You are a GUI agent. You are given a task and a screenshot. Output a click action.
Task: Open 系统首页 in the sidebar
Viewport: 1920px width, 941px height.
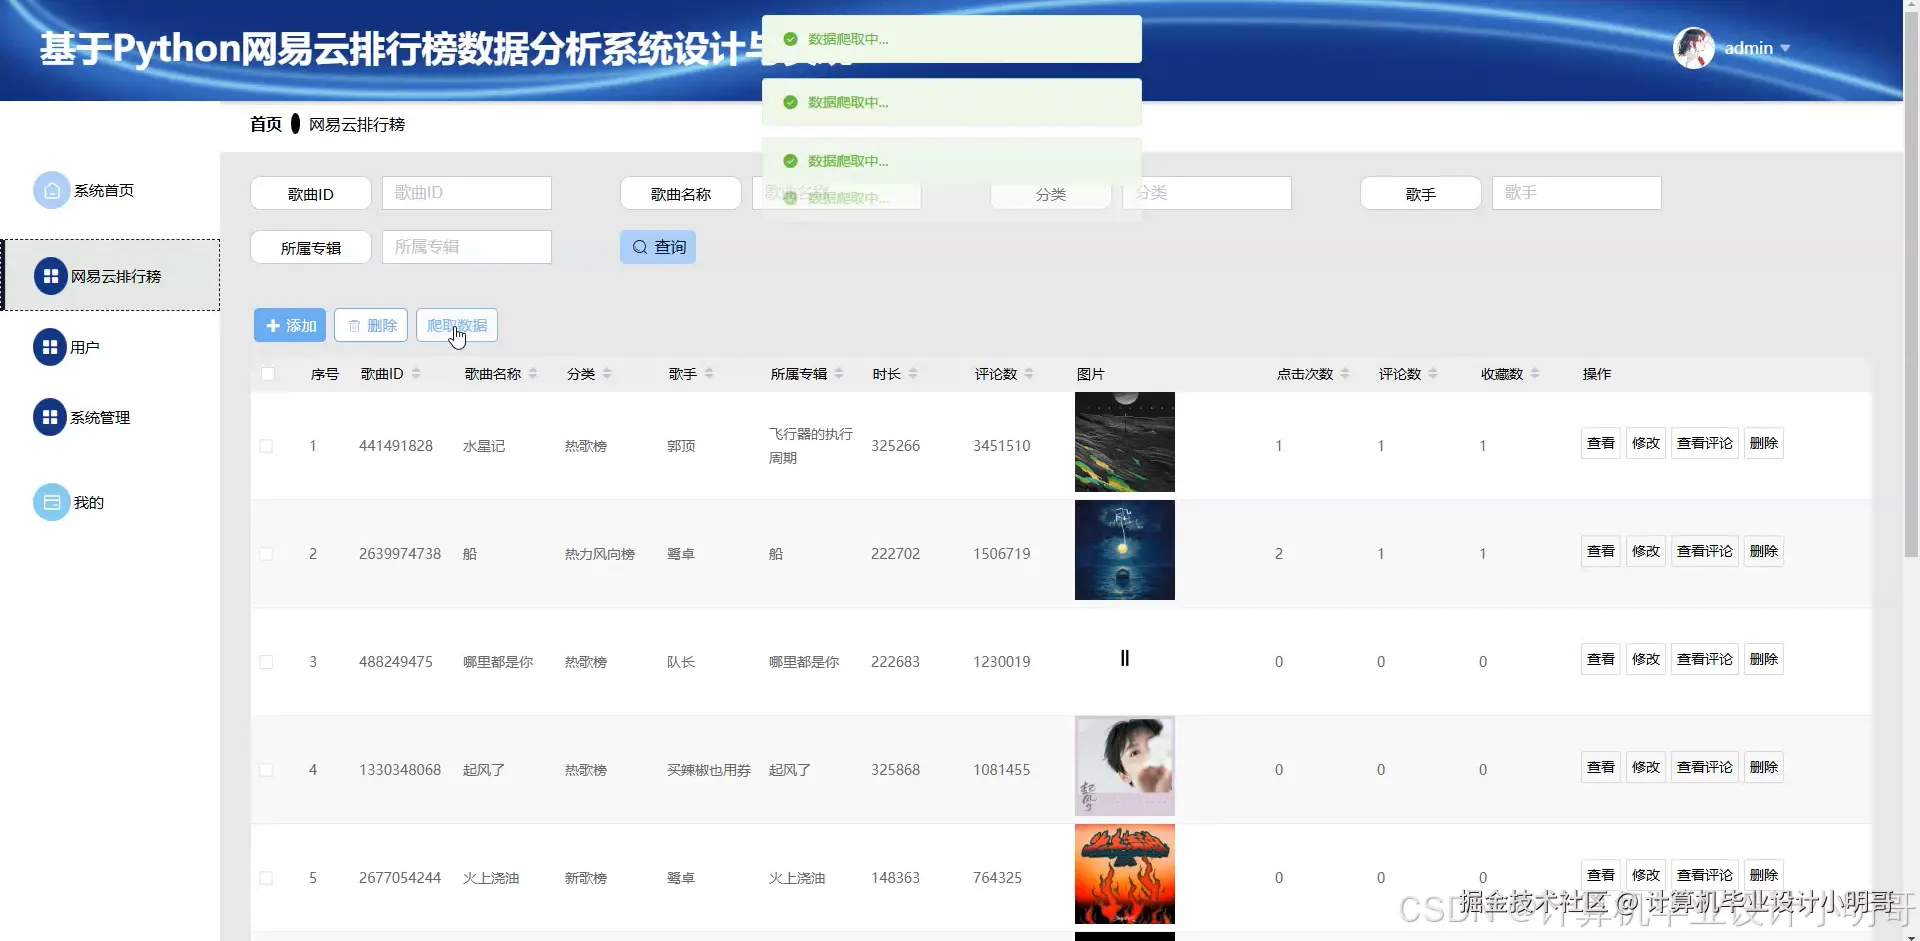tap(104, 190)
